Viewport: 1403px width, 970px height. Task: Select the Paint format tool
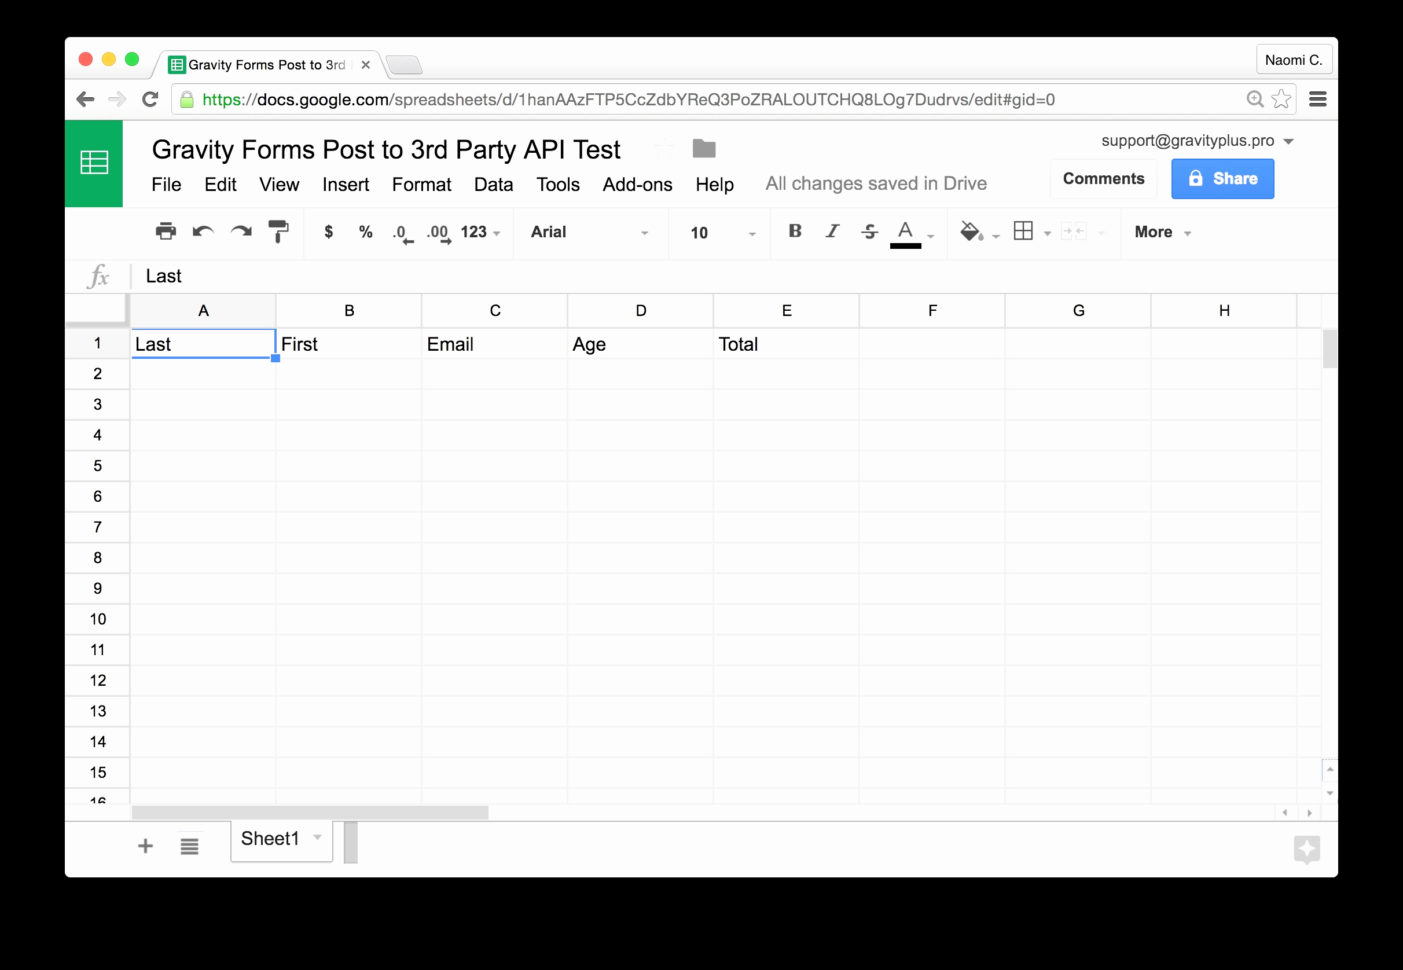point(279,231)
